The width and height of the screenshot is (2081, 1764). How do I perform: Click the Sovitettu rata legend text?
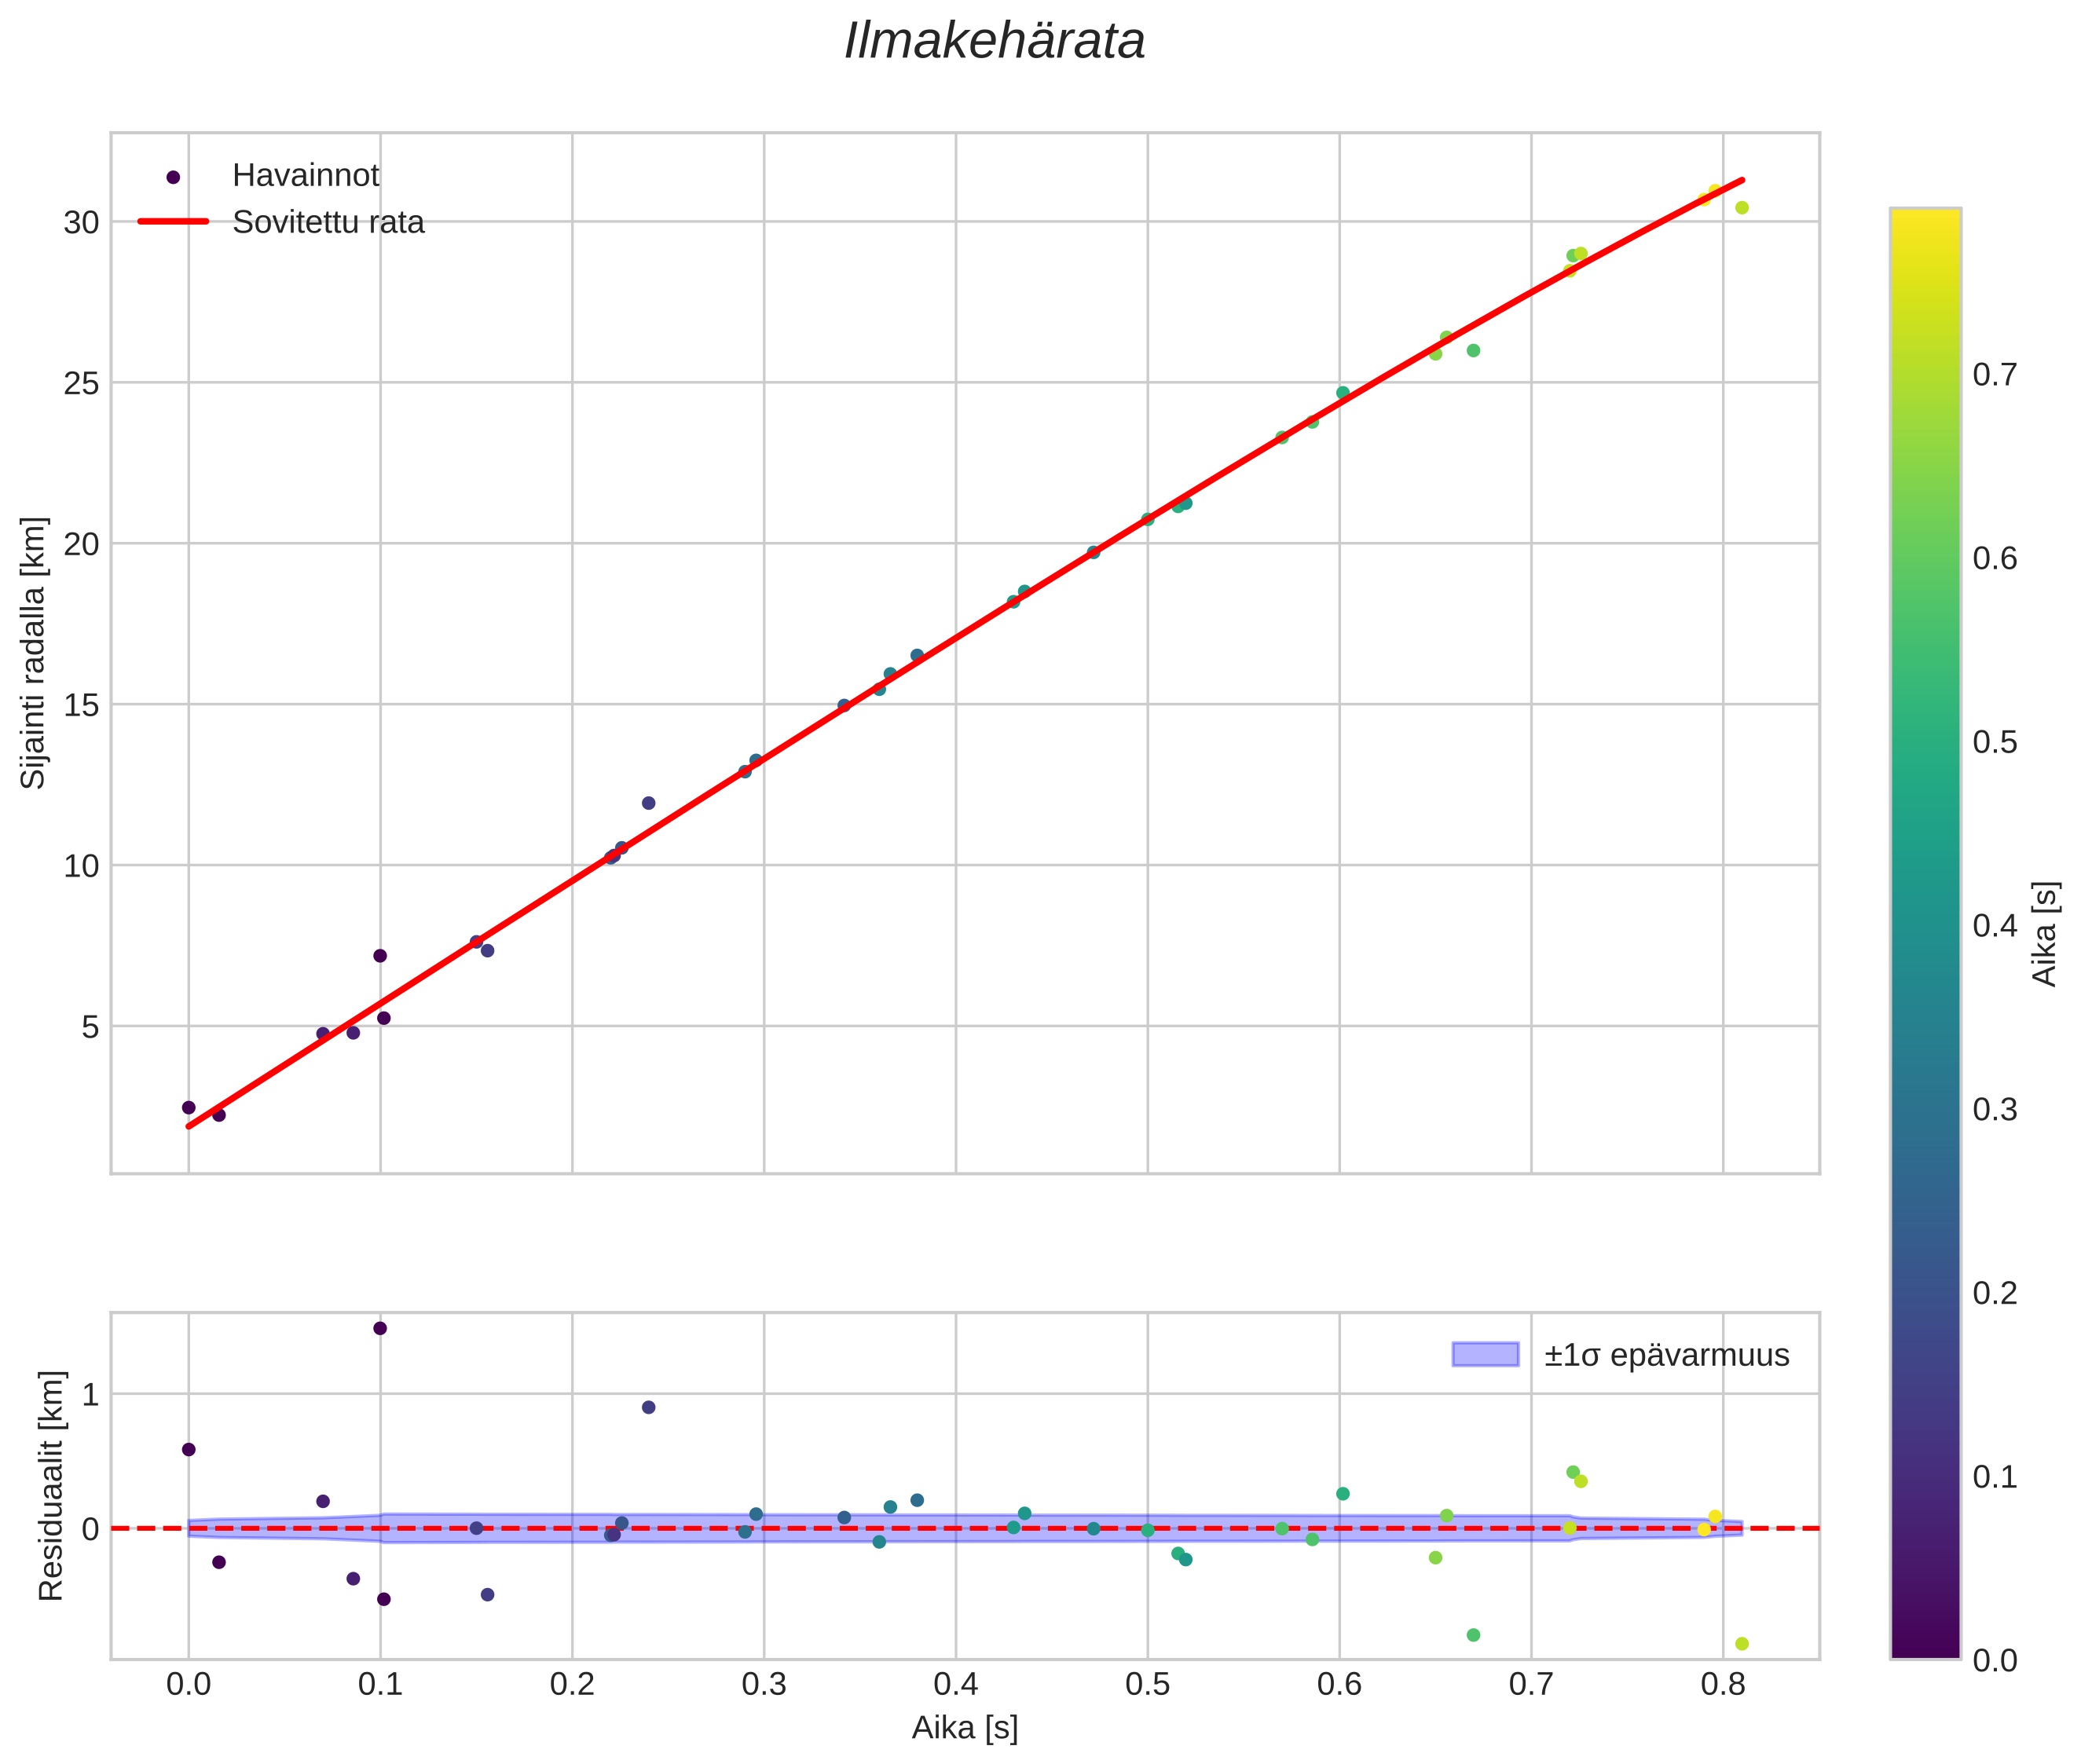coord(328,222)
